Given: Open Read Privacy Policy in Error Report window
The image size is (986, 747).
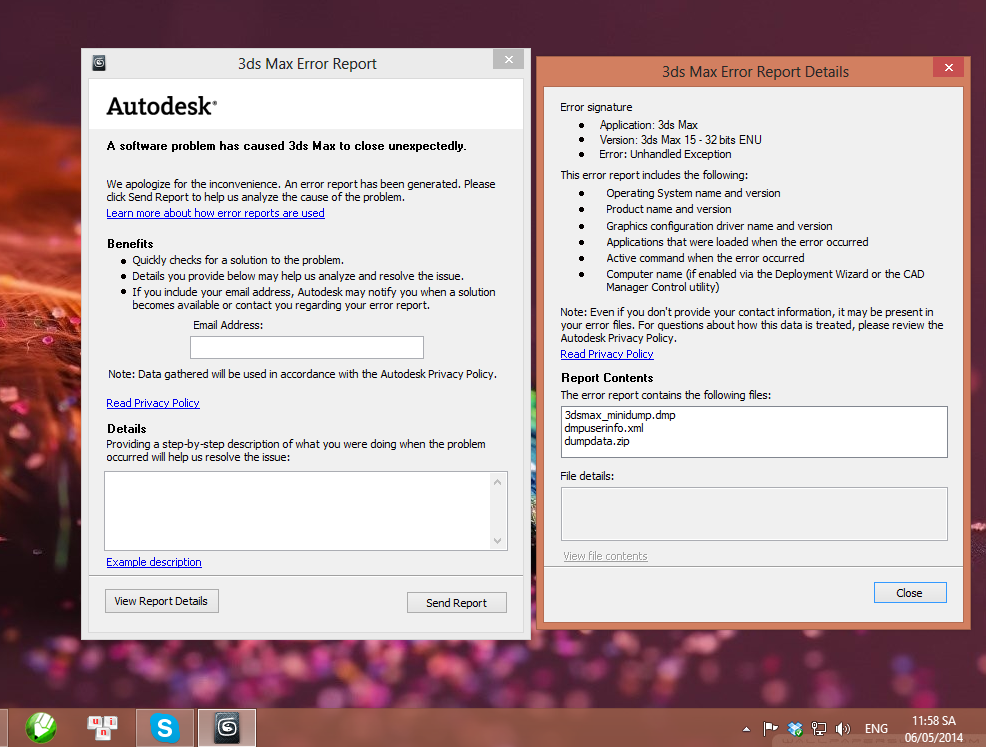Looking at the screenshot, I should pos(153,403).
